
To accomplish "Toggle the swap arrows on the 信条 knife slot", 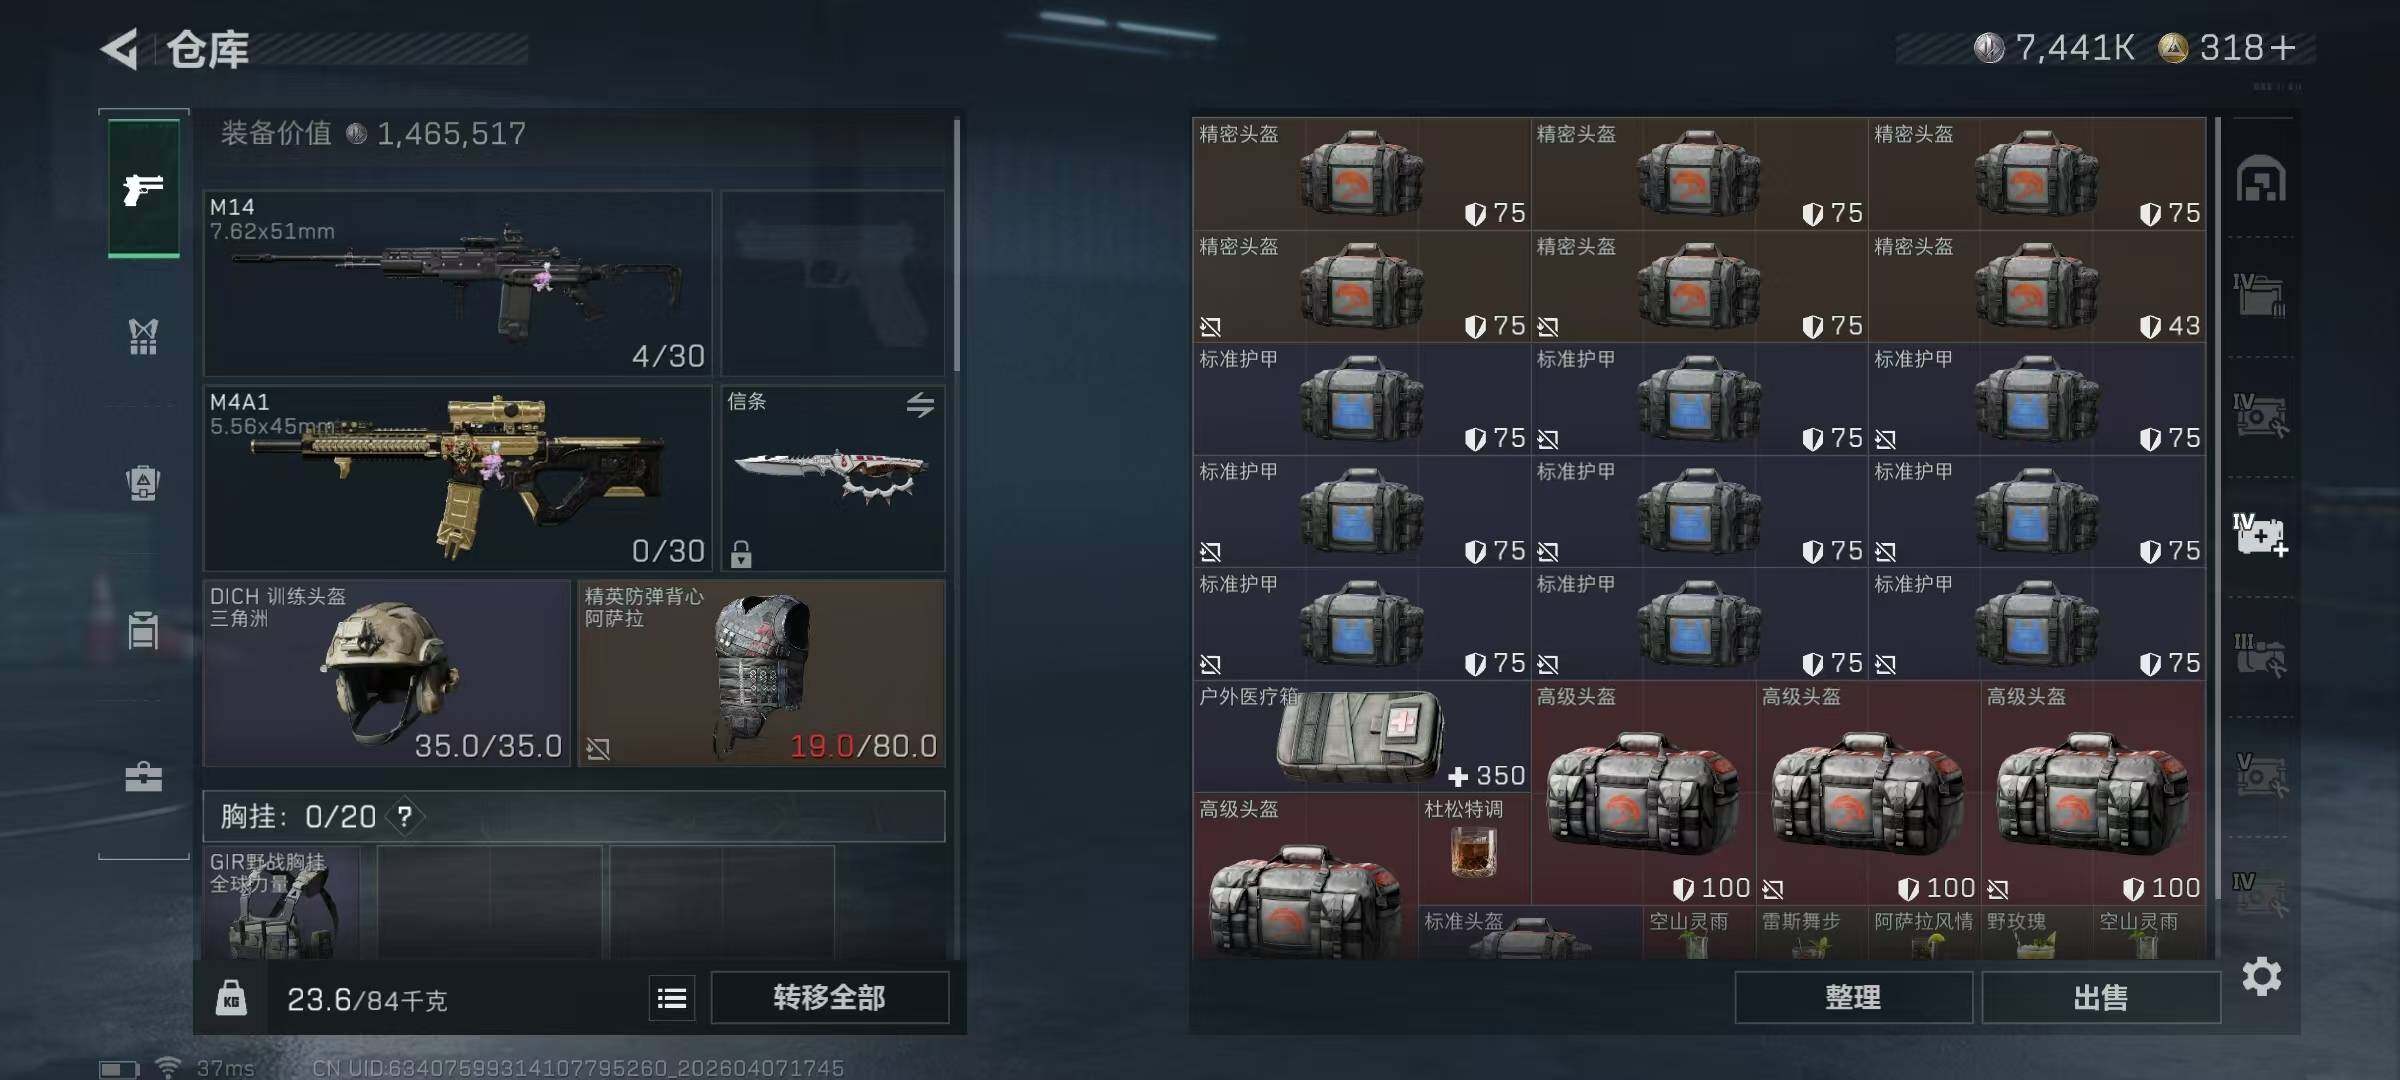I will 920,404.
